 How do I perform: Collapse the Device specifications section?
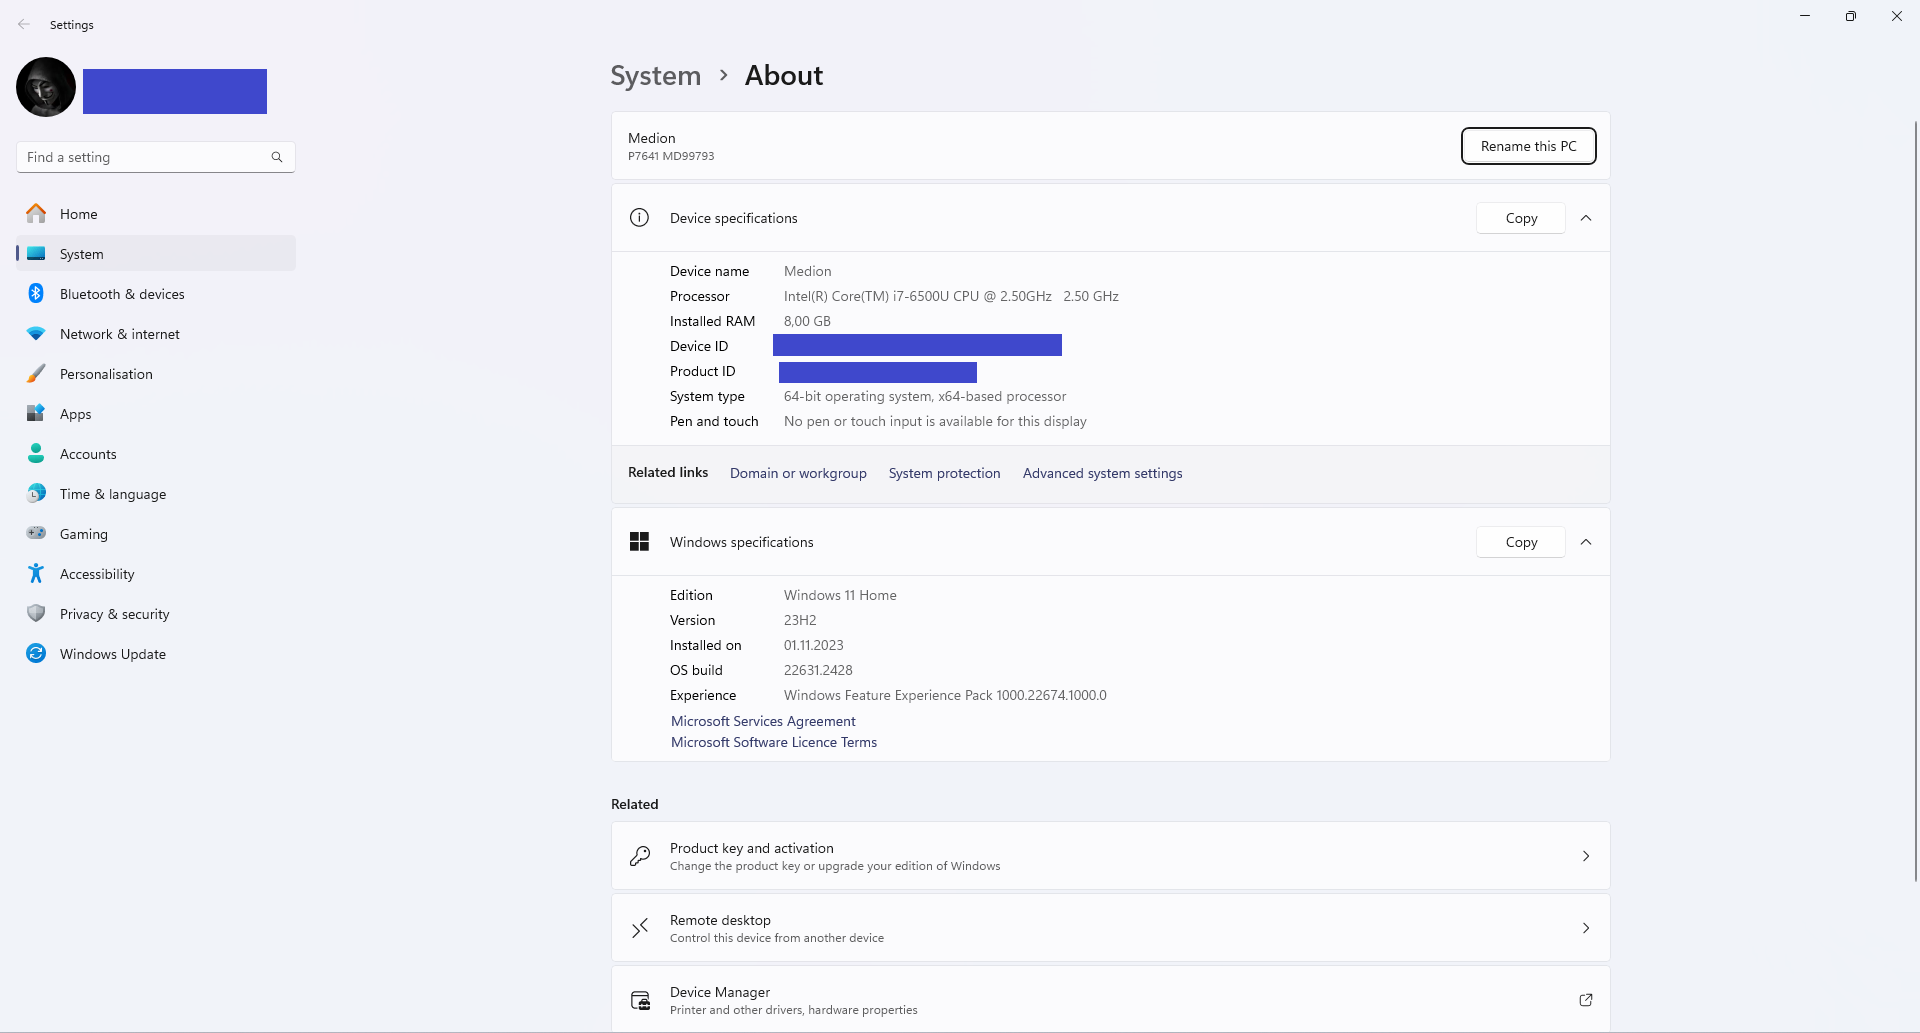coord(1586,218)
